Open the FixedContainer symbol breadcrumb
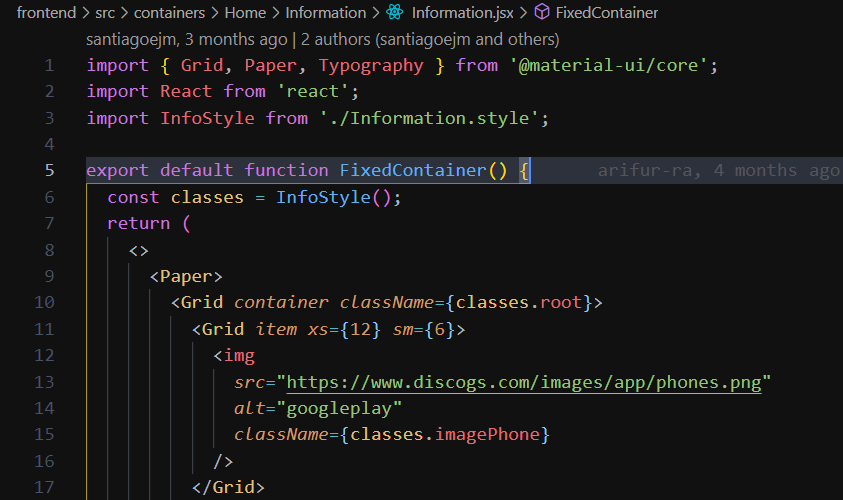 (x=606, y=12)
